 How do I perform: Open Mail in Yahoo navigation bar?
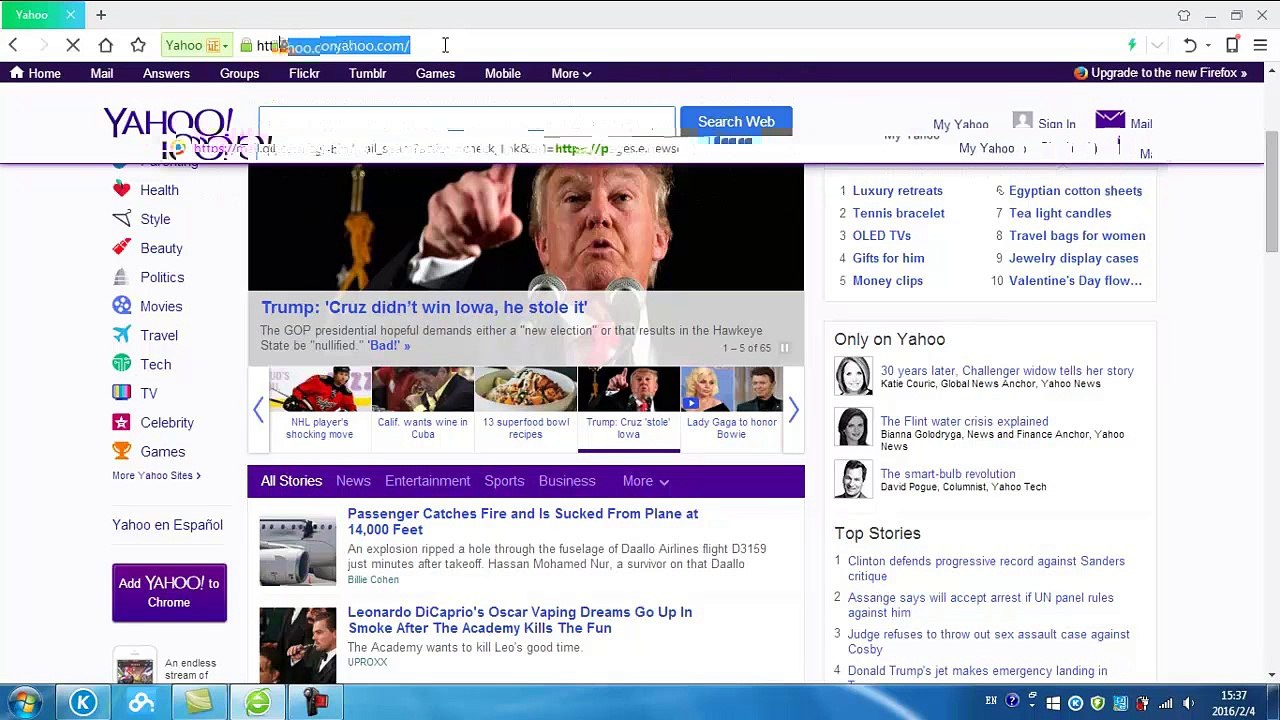click(x=102, y=73)
